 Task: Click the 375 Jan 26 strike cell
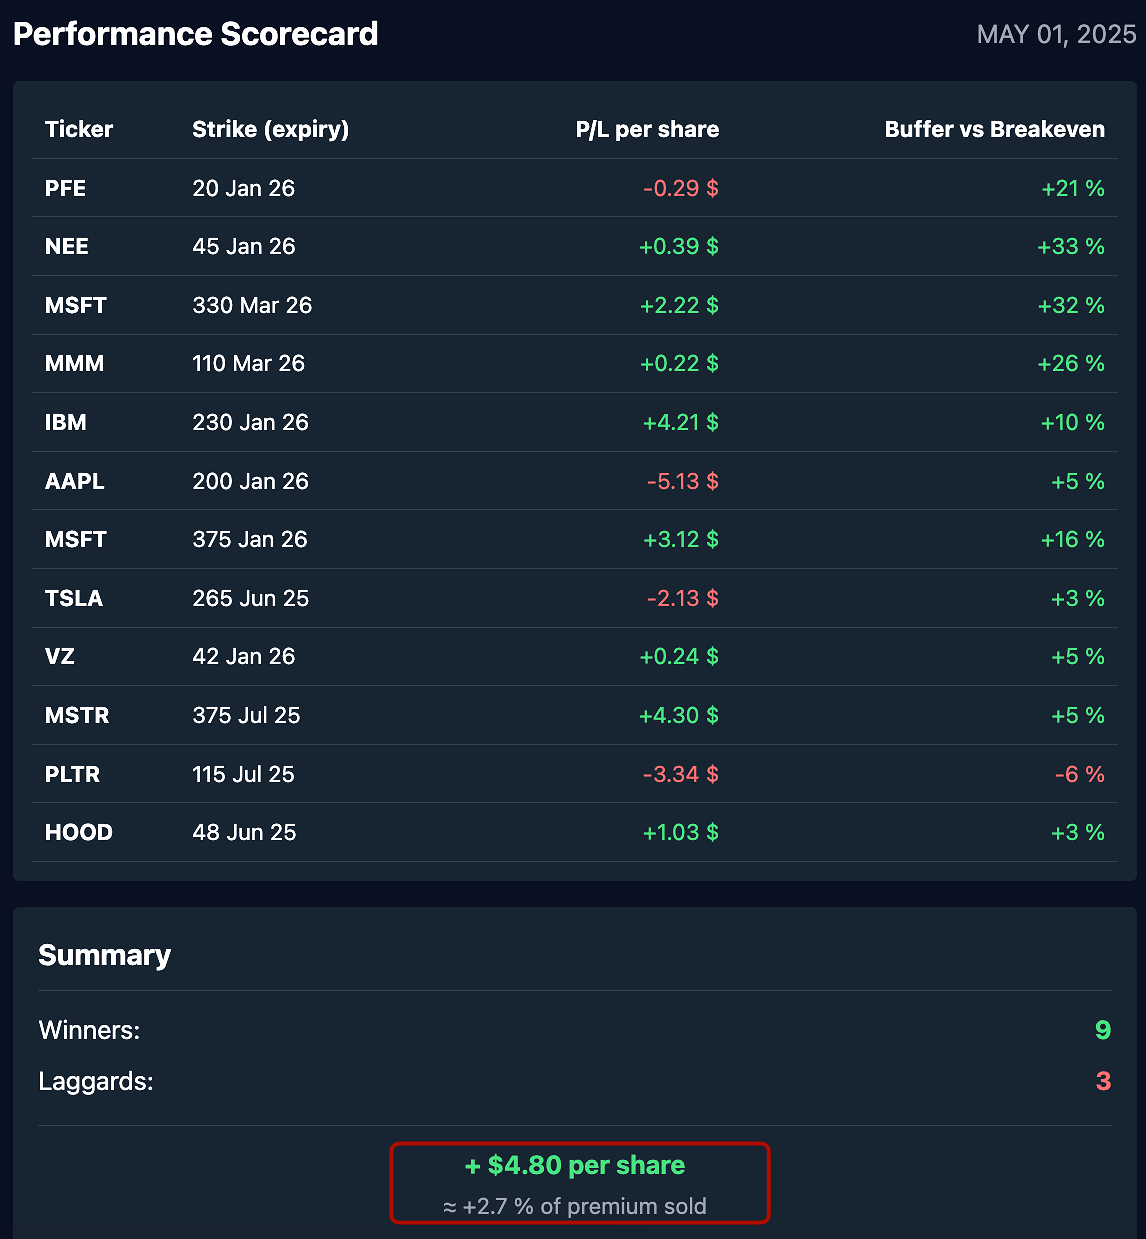click(x=250, y=539)
